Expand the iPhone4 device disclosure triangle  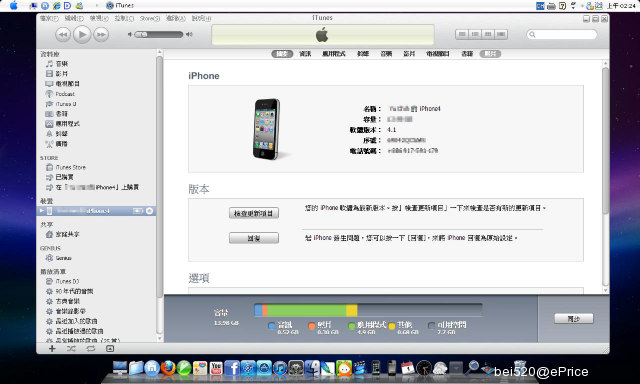pyautogui.click(x=41, y=211)
